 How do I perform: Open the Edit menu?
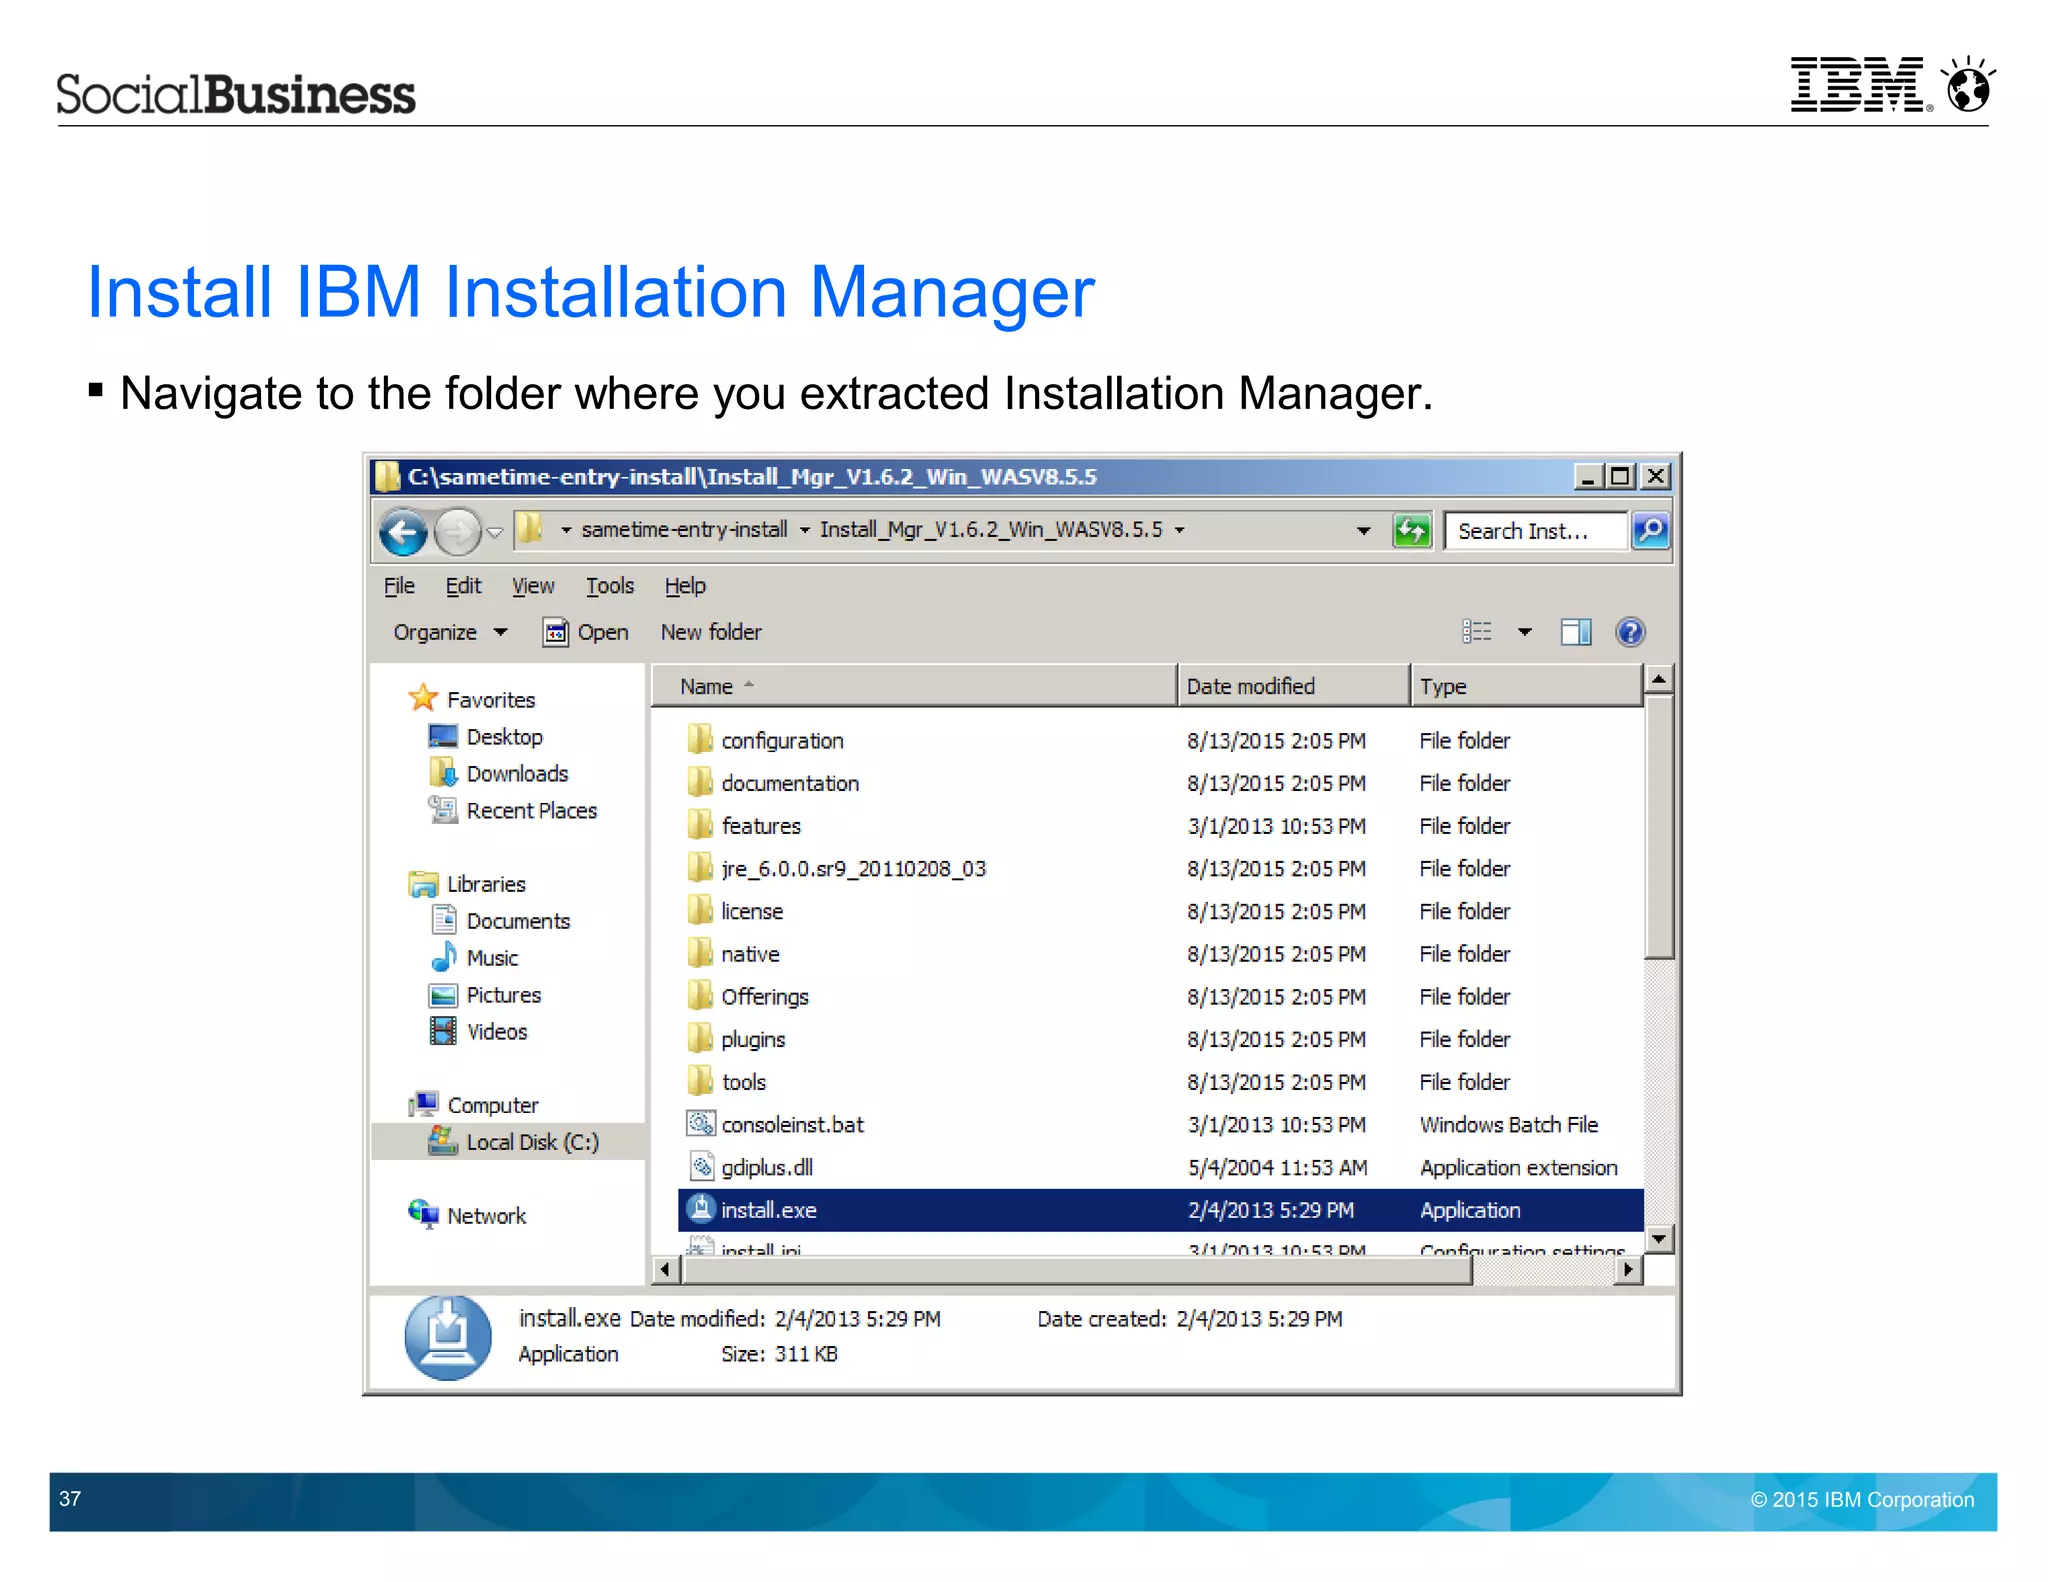tap(463, 586)
